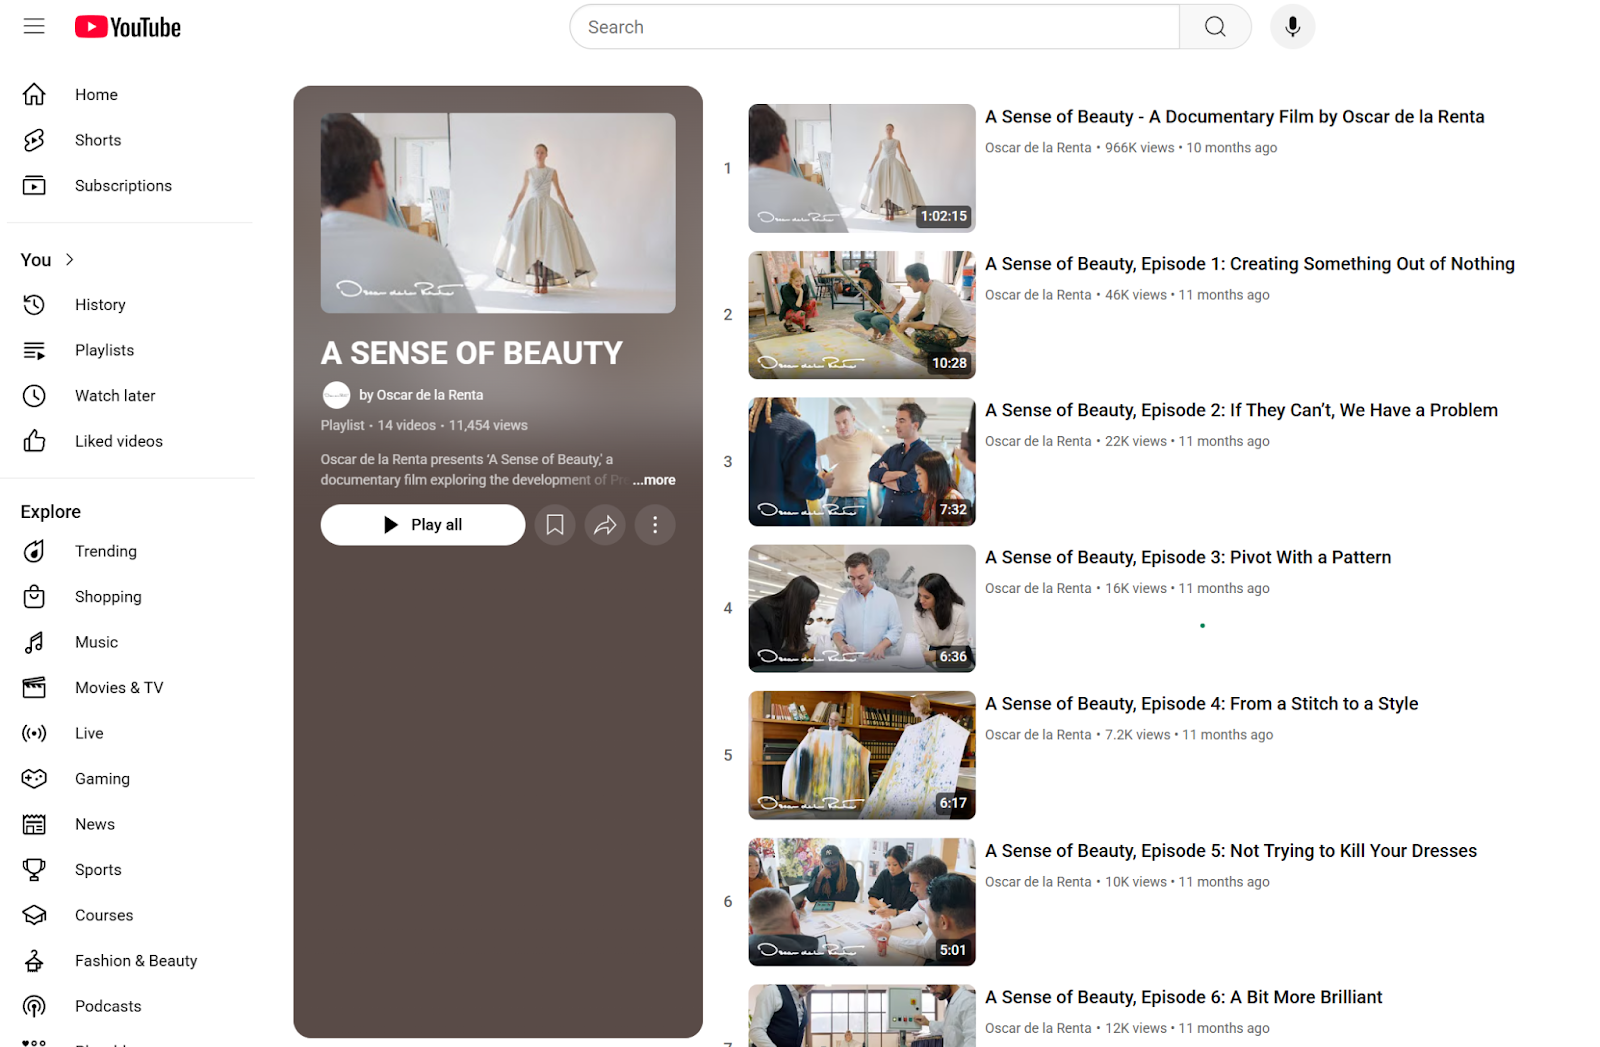Select Liked videos menu label

point(119,441)
